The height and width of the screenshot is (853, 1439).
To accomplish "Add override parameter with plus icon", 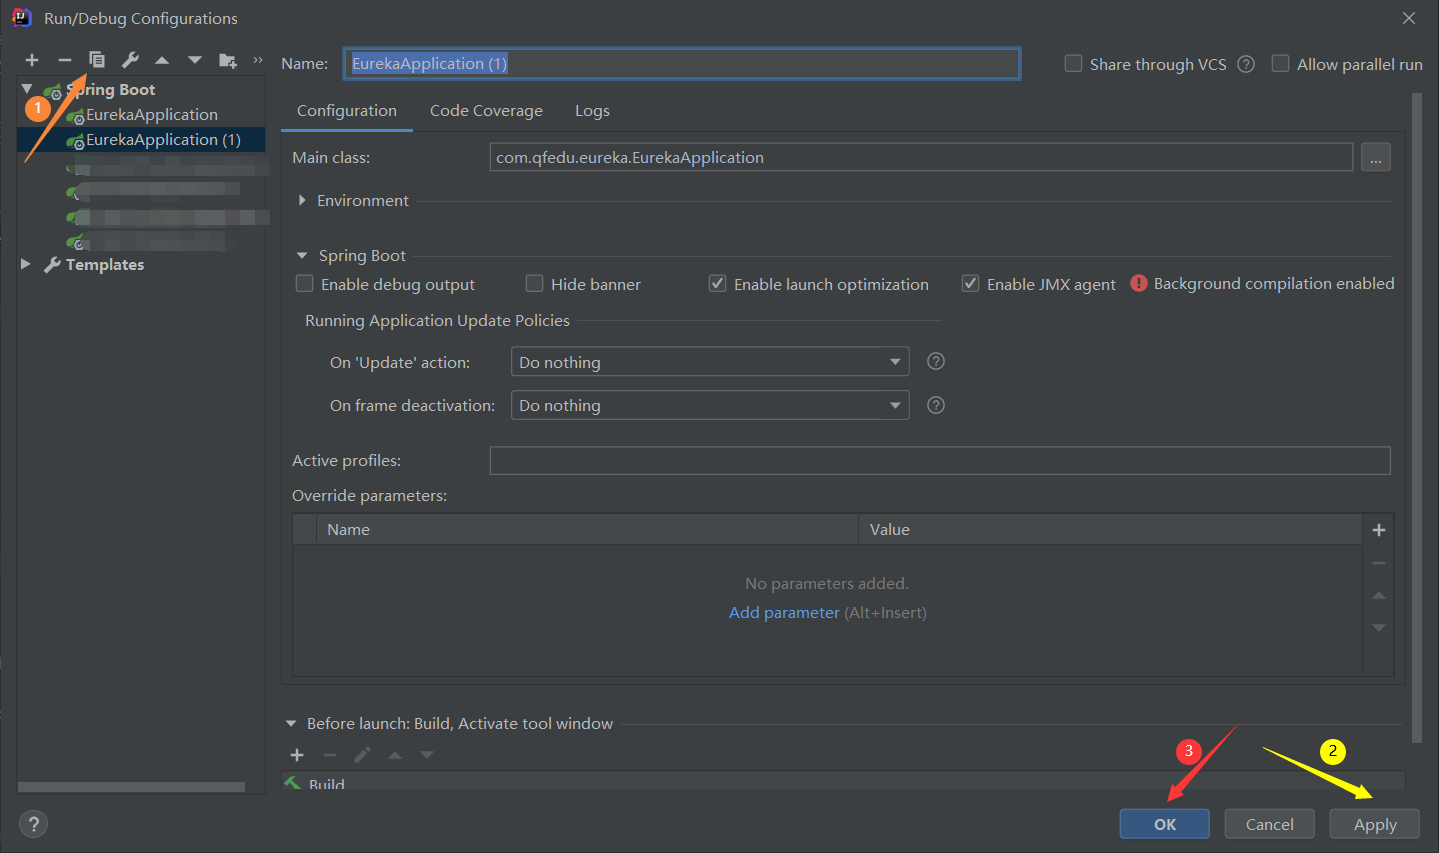I will (1379, 530).
